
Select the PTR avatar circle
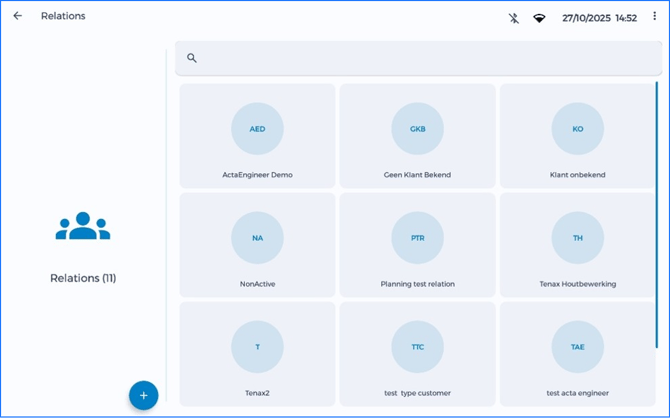tap(417, 238)
